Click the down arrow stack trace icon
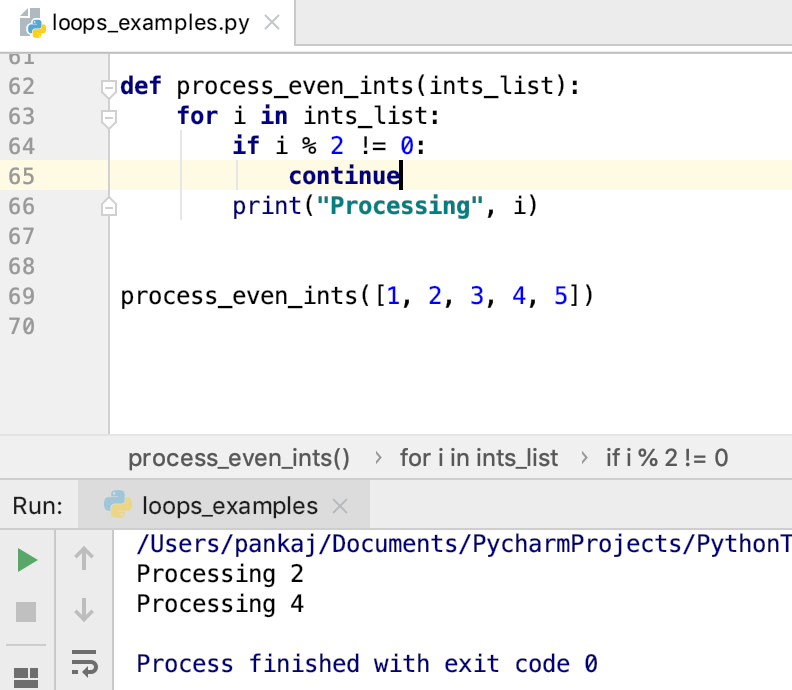 pyautogui.click(x=84, y=610)
